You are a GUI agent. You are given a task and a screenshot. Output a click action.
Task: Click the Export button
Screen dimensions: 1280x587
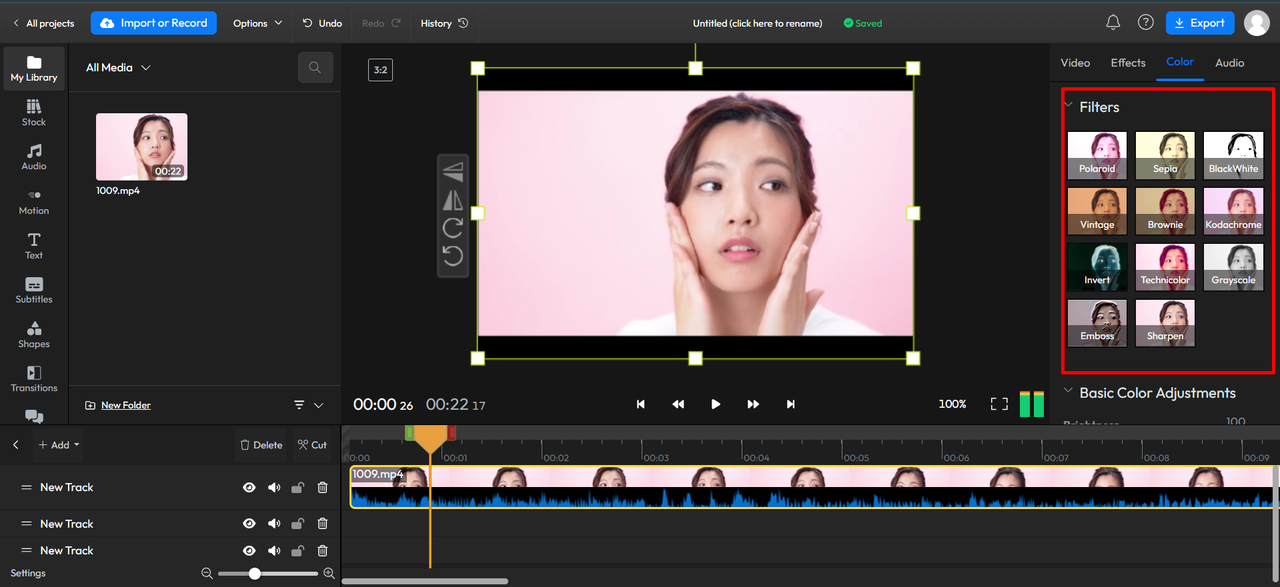1199,23
